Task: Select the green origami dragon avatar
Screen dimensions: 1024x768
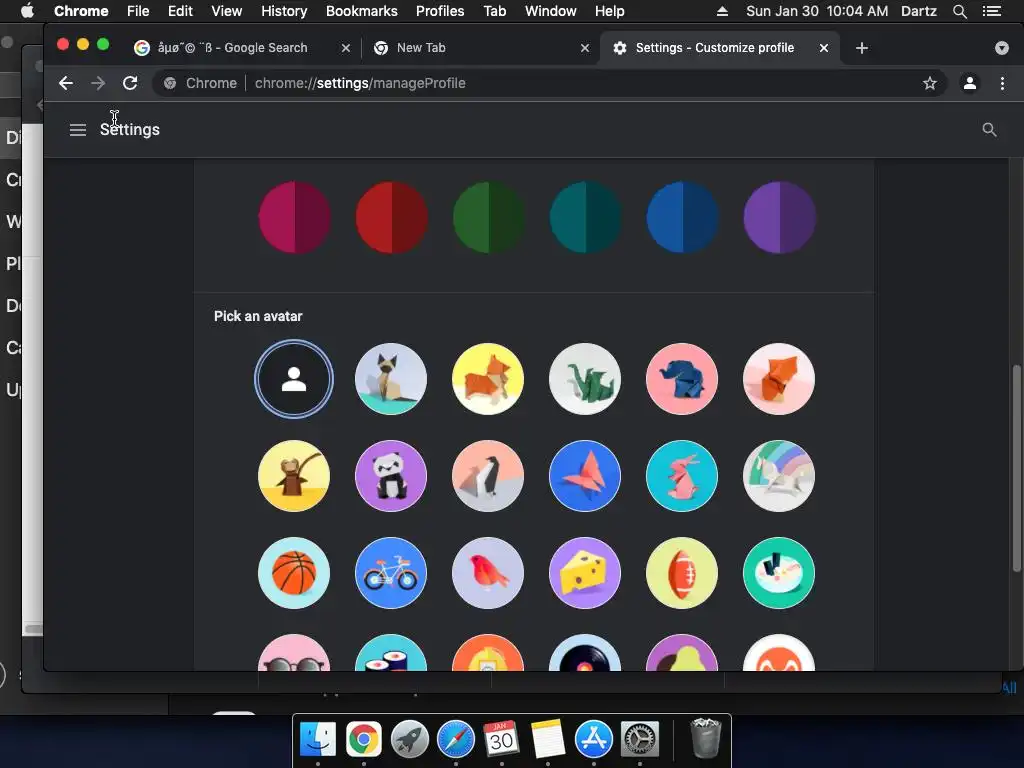Action: 584,379
